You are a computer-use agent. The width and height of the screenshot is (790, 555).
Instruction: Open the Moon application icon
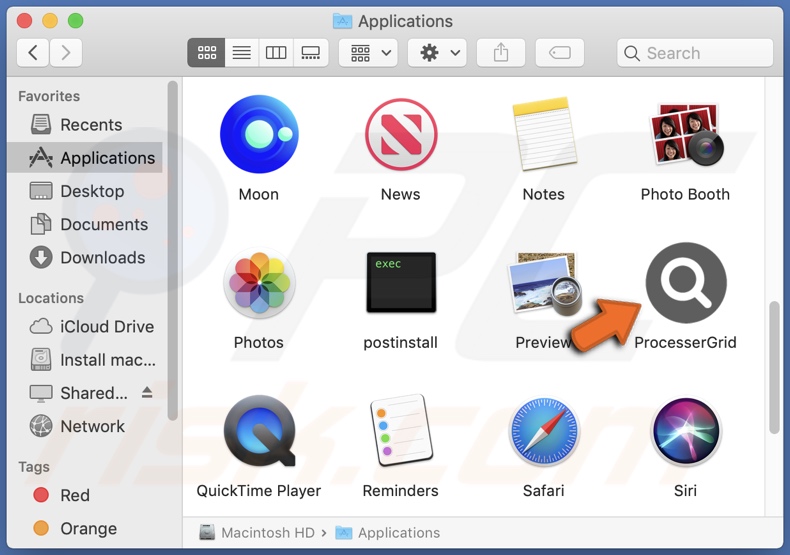tap(259, 134)
